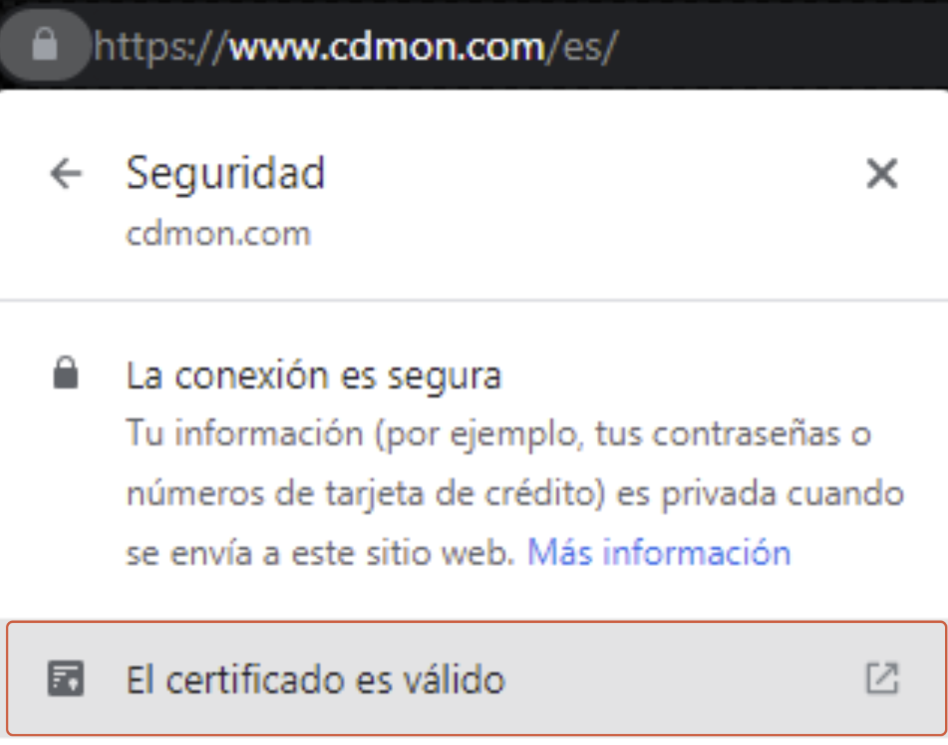Go back using the arrow beside Seguridad

tap(65, 174)
